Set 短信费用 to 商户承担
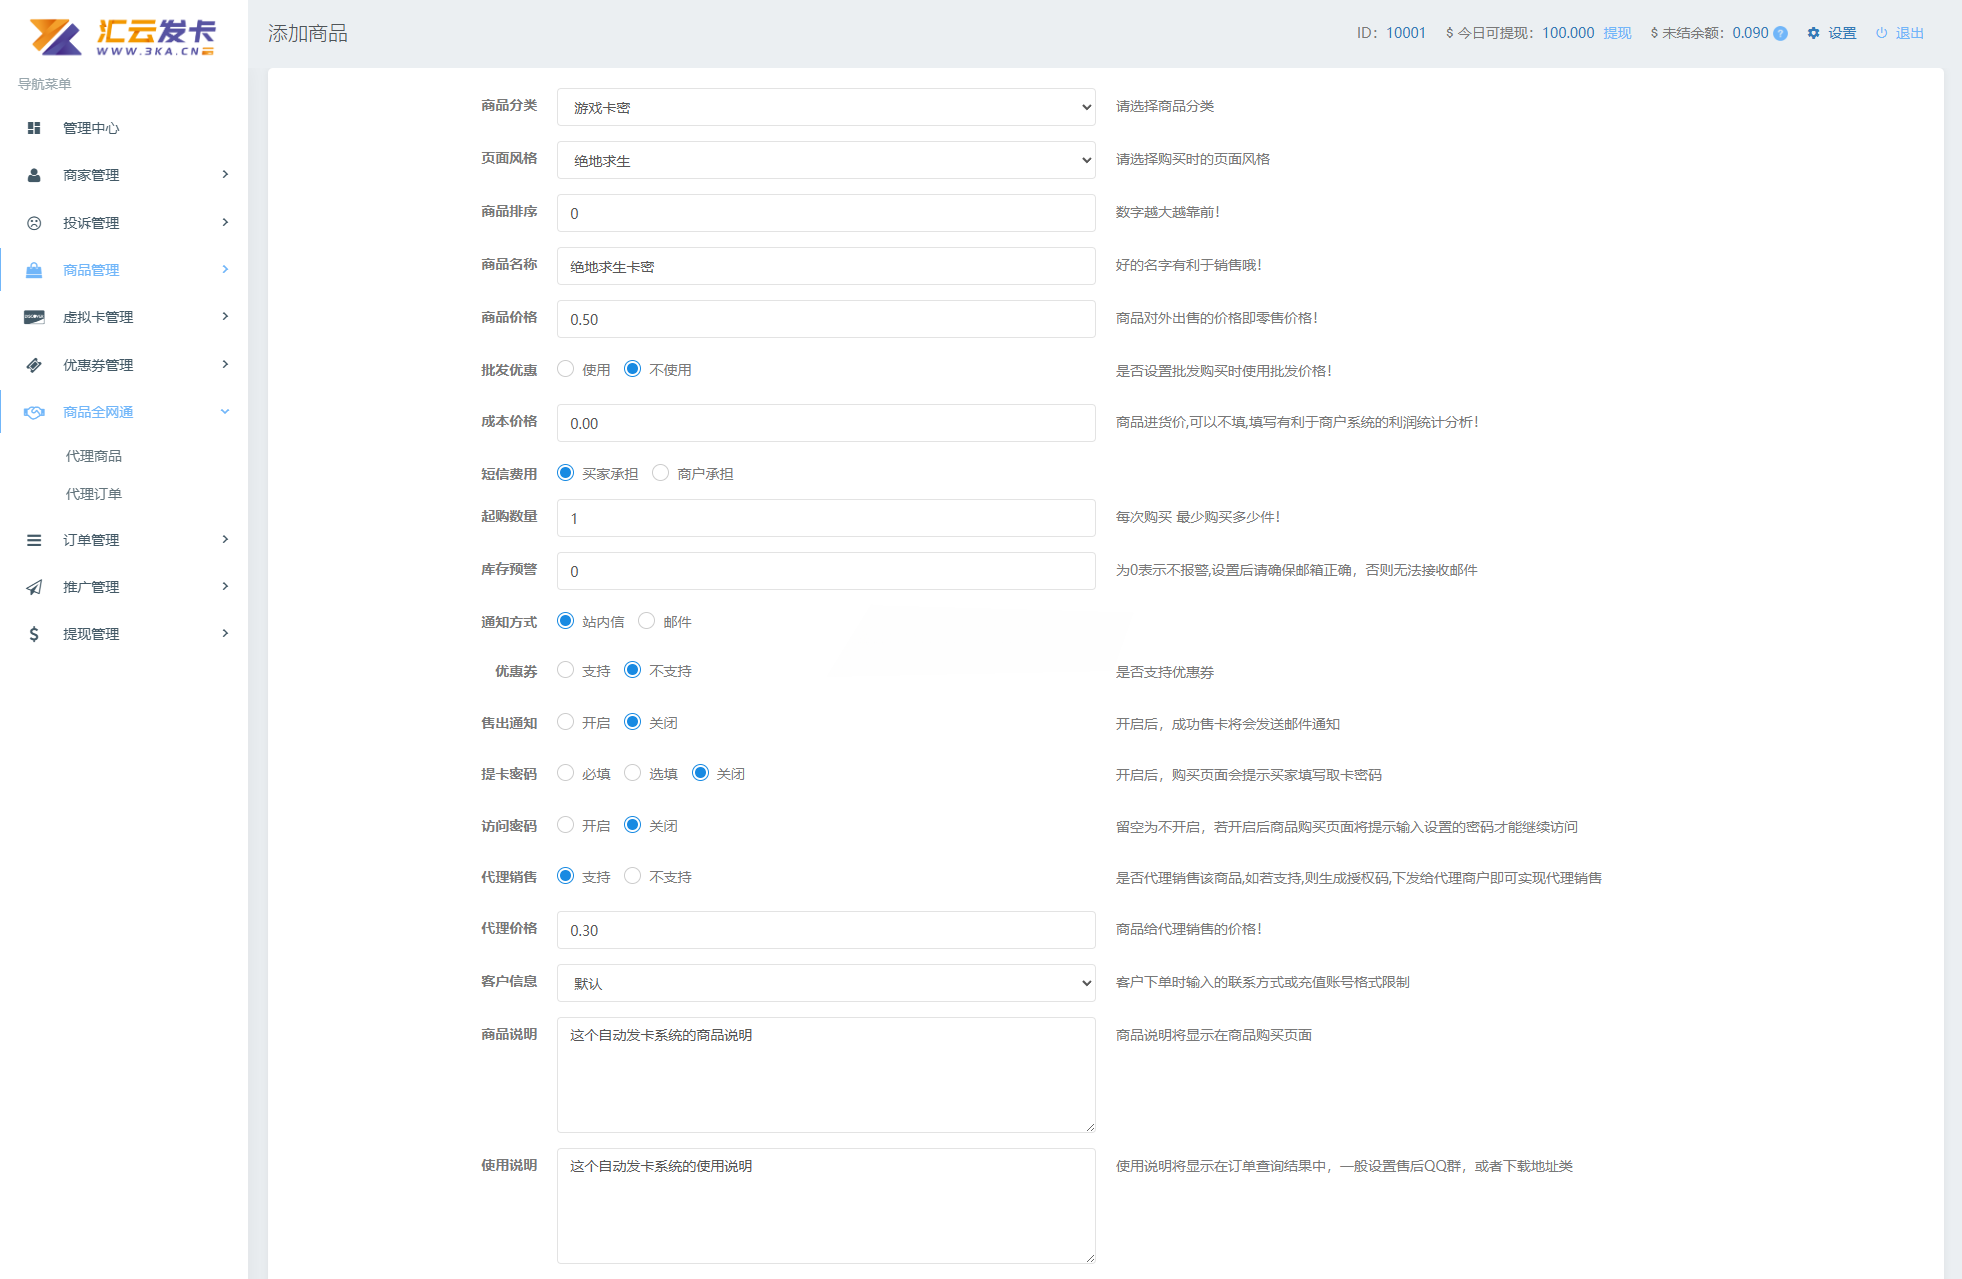Screen dimensions: 1962x1279 pos(660,473)
